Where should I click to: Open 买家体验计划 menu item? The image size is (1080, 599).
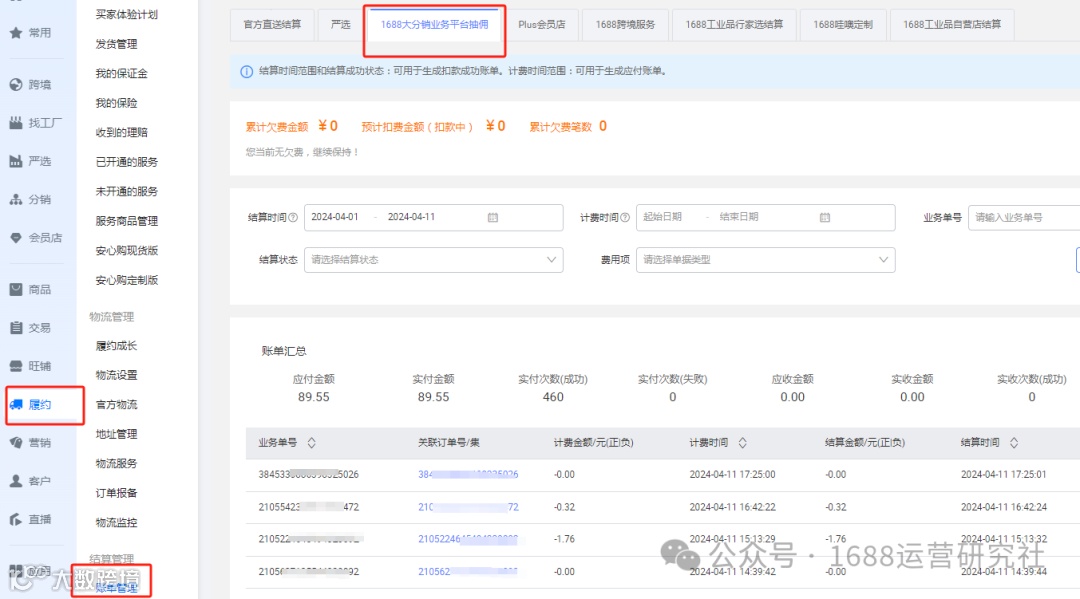coord(127,14)
